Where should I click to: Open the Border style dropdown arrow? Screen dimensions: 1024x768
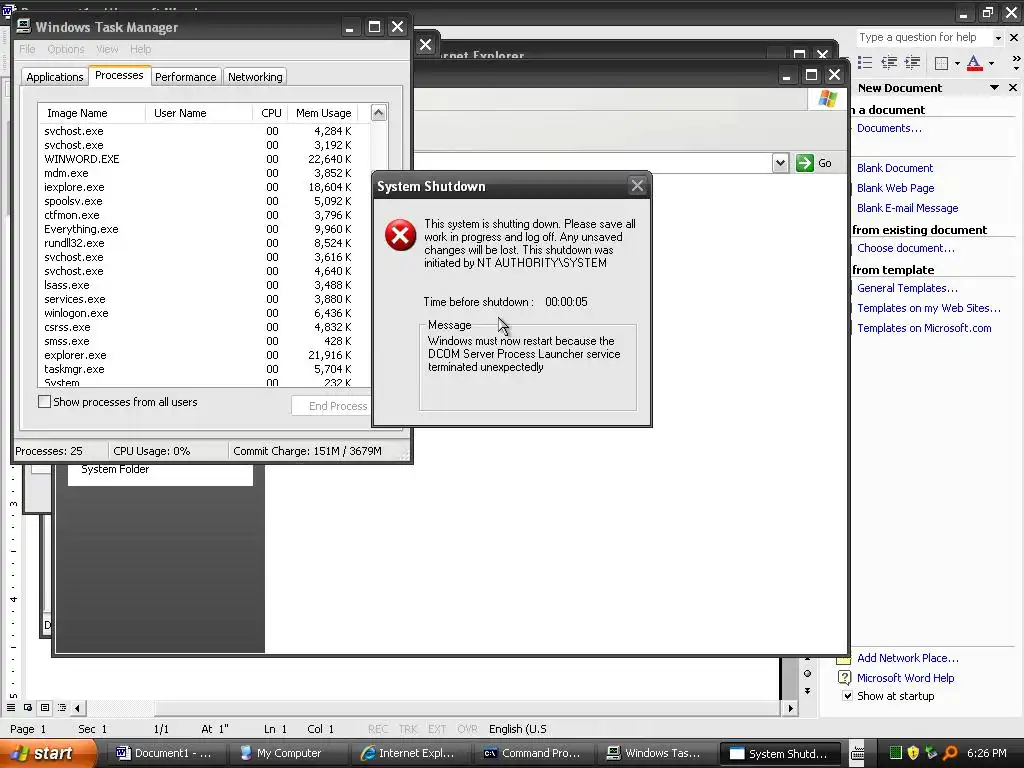point(957,63)
